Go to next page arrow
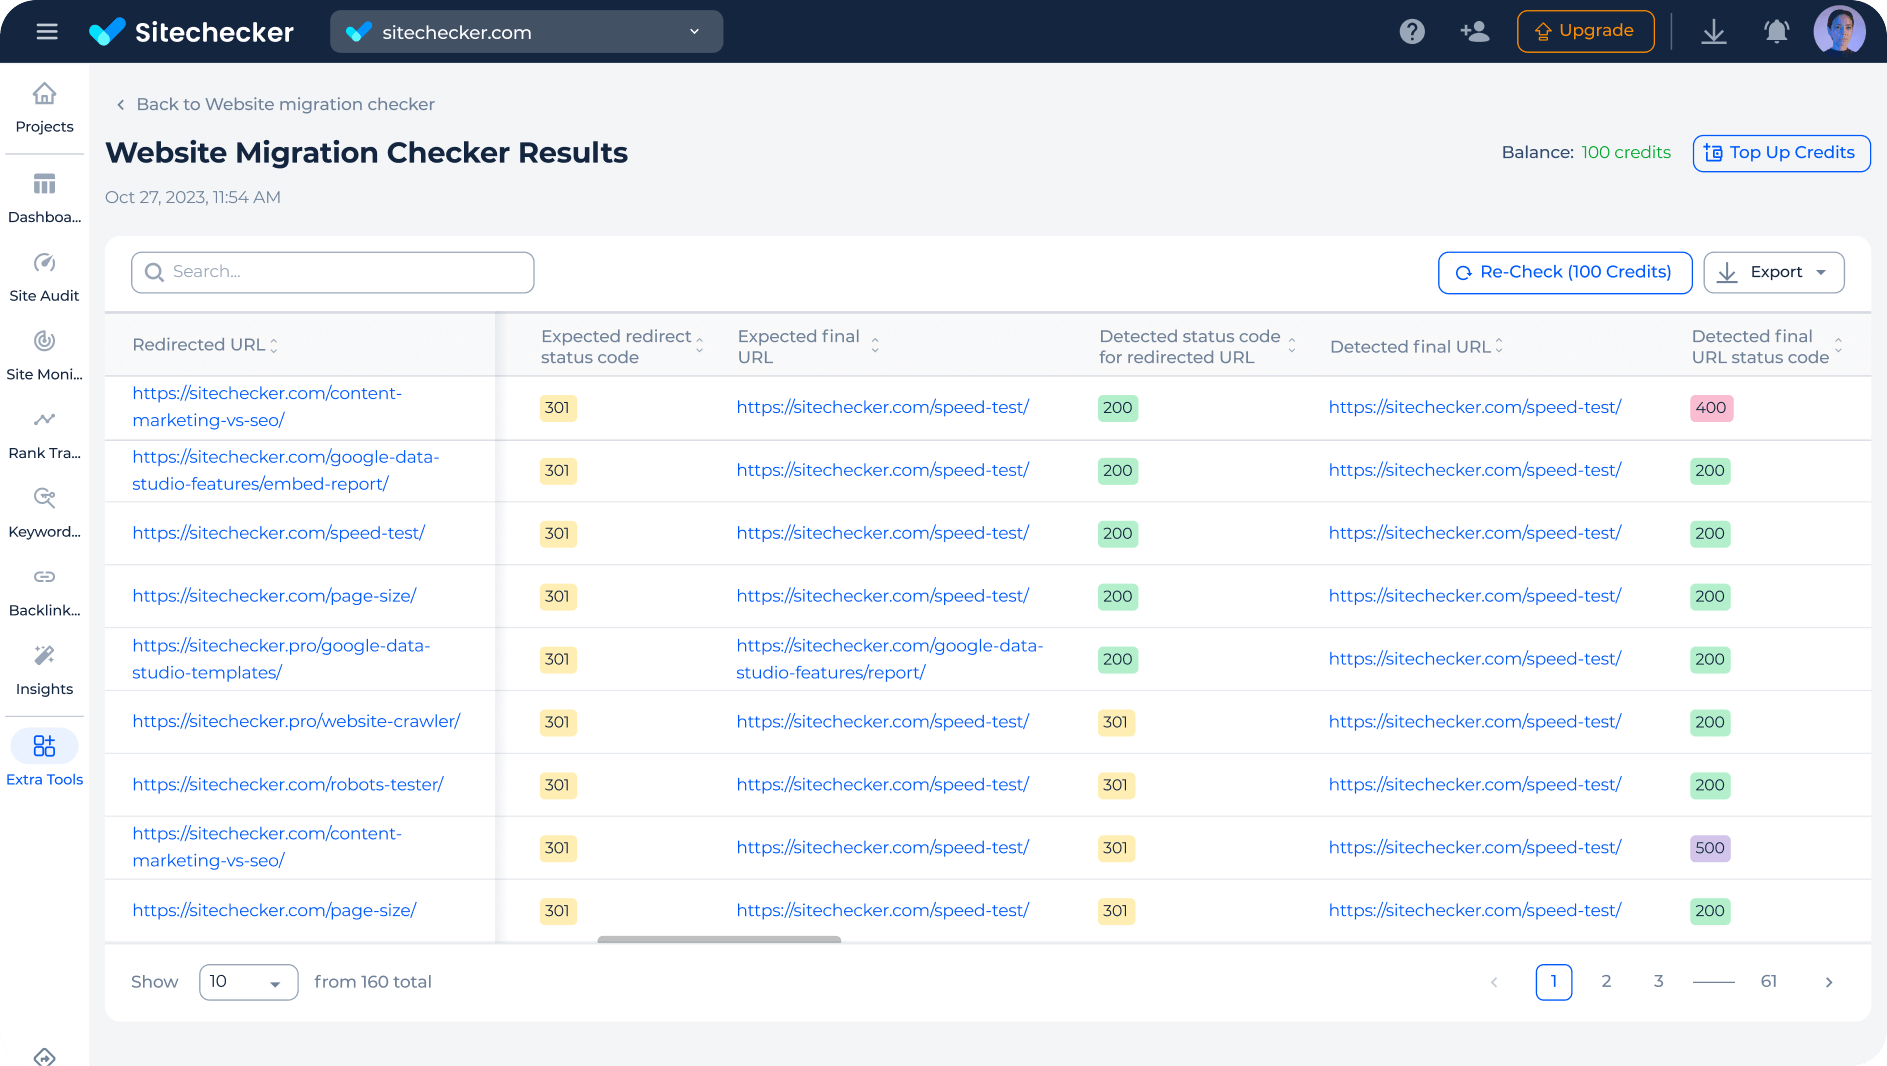This screenshot has width=1887, height=1066. click(1829, 982)
